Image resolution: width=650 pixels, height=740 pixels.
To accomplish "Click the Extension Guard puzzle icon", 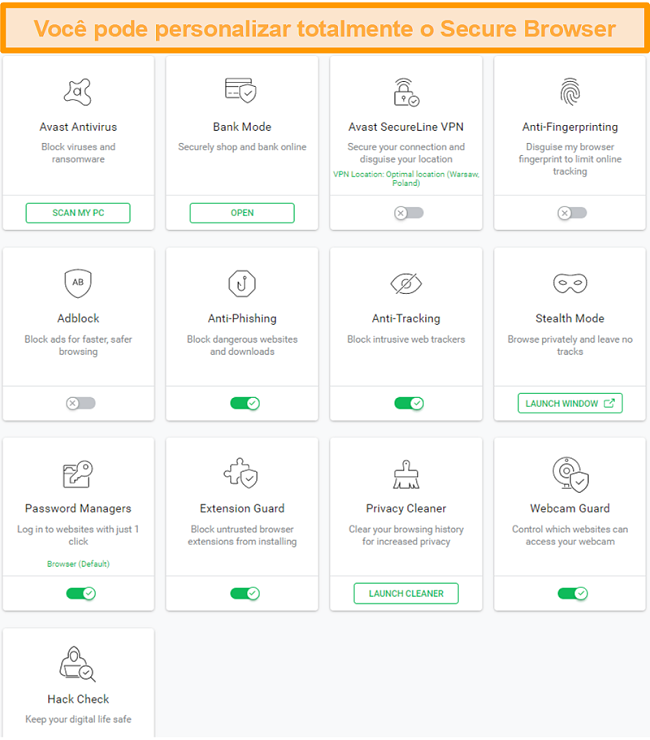I will (x=241, y=473).
